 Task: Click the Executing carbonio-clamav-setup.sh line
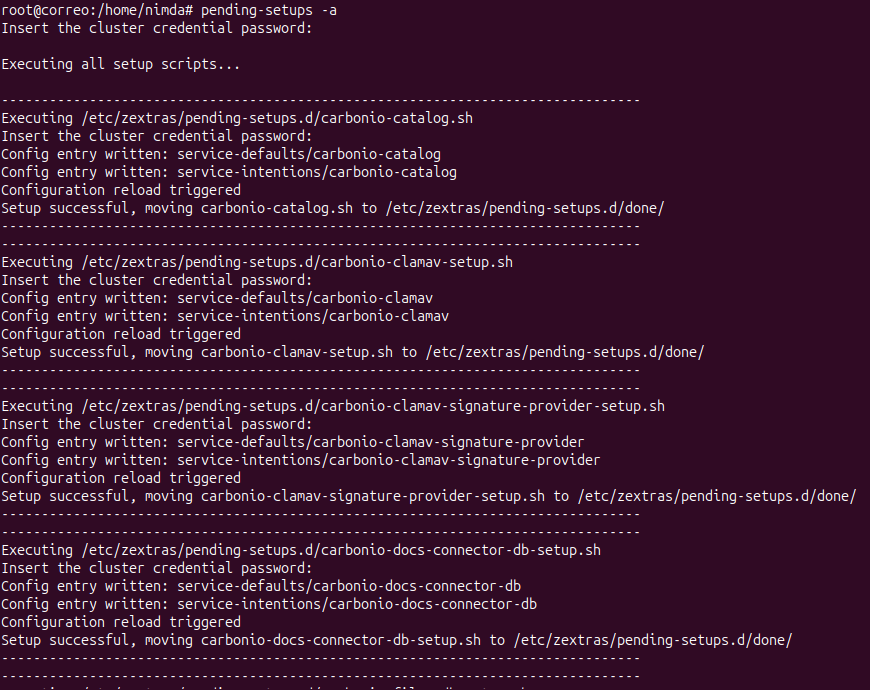[257, 262]
